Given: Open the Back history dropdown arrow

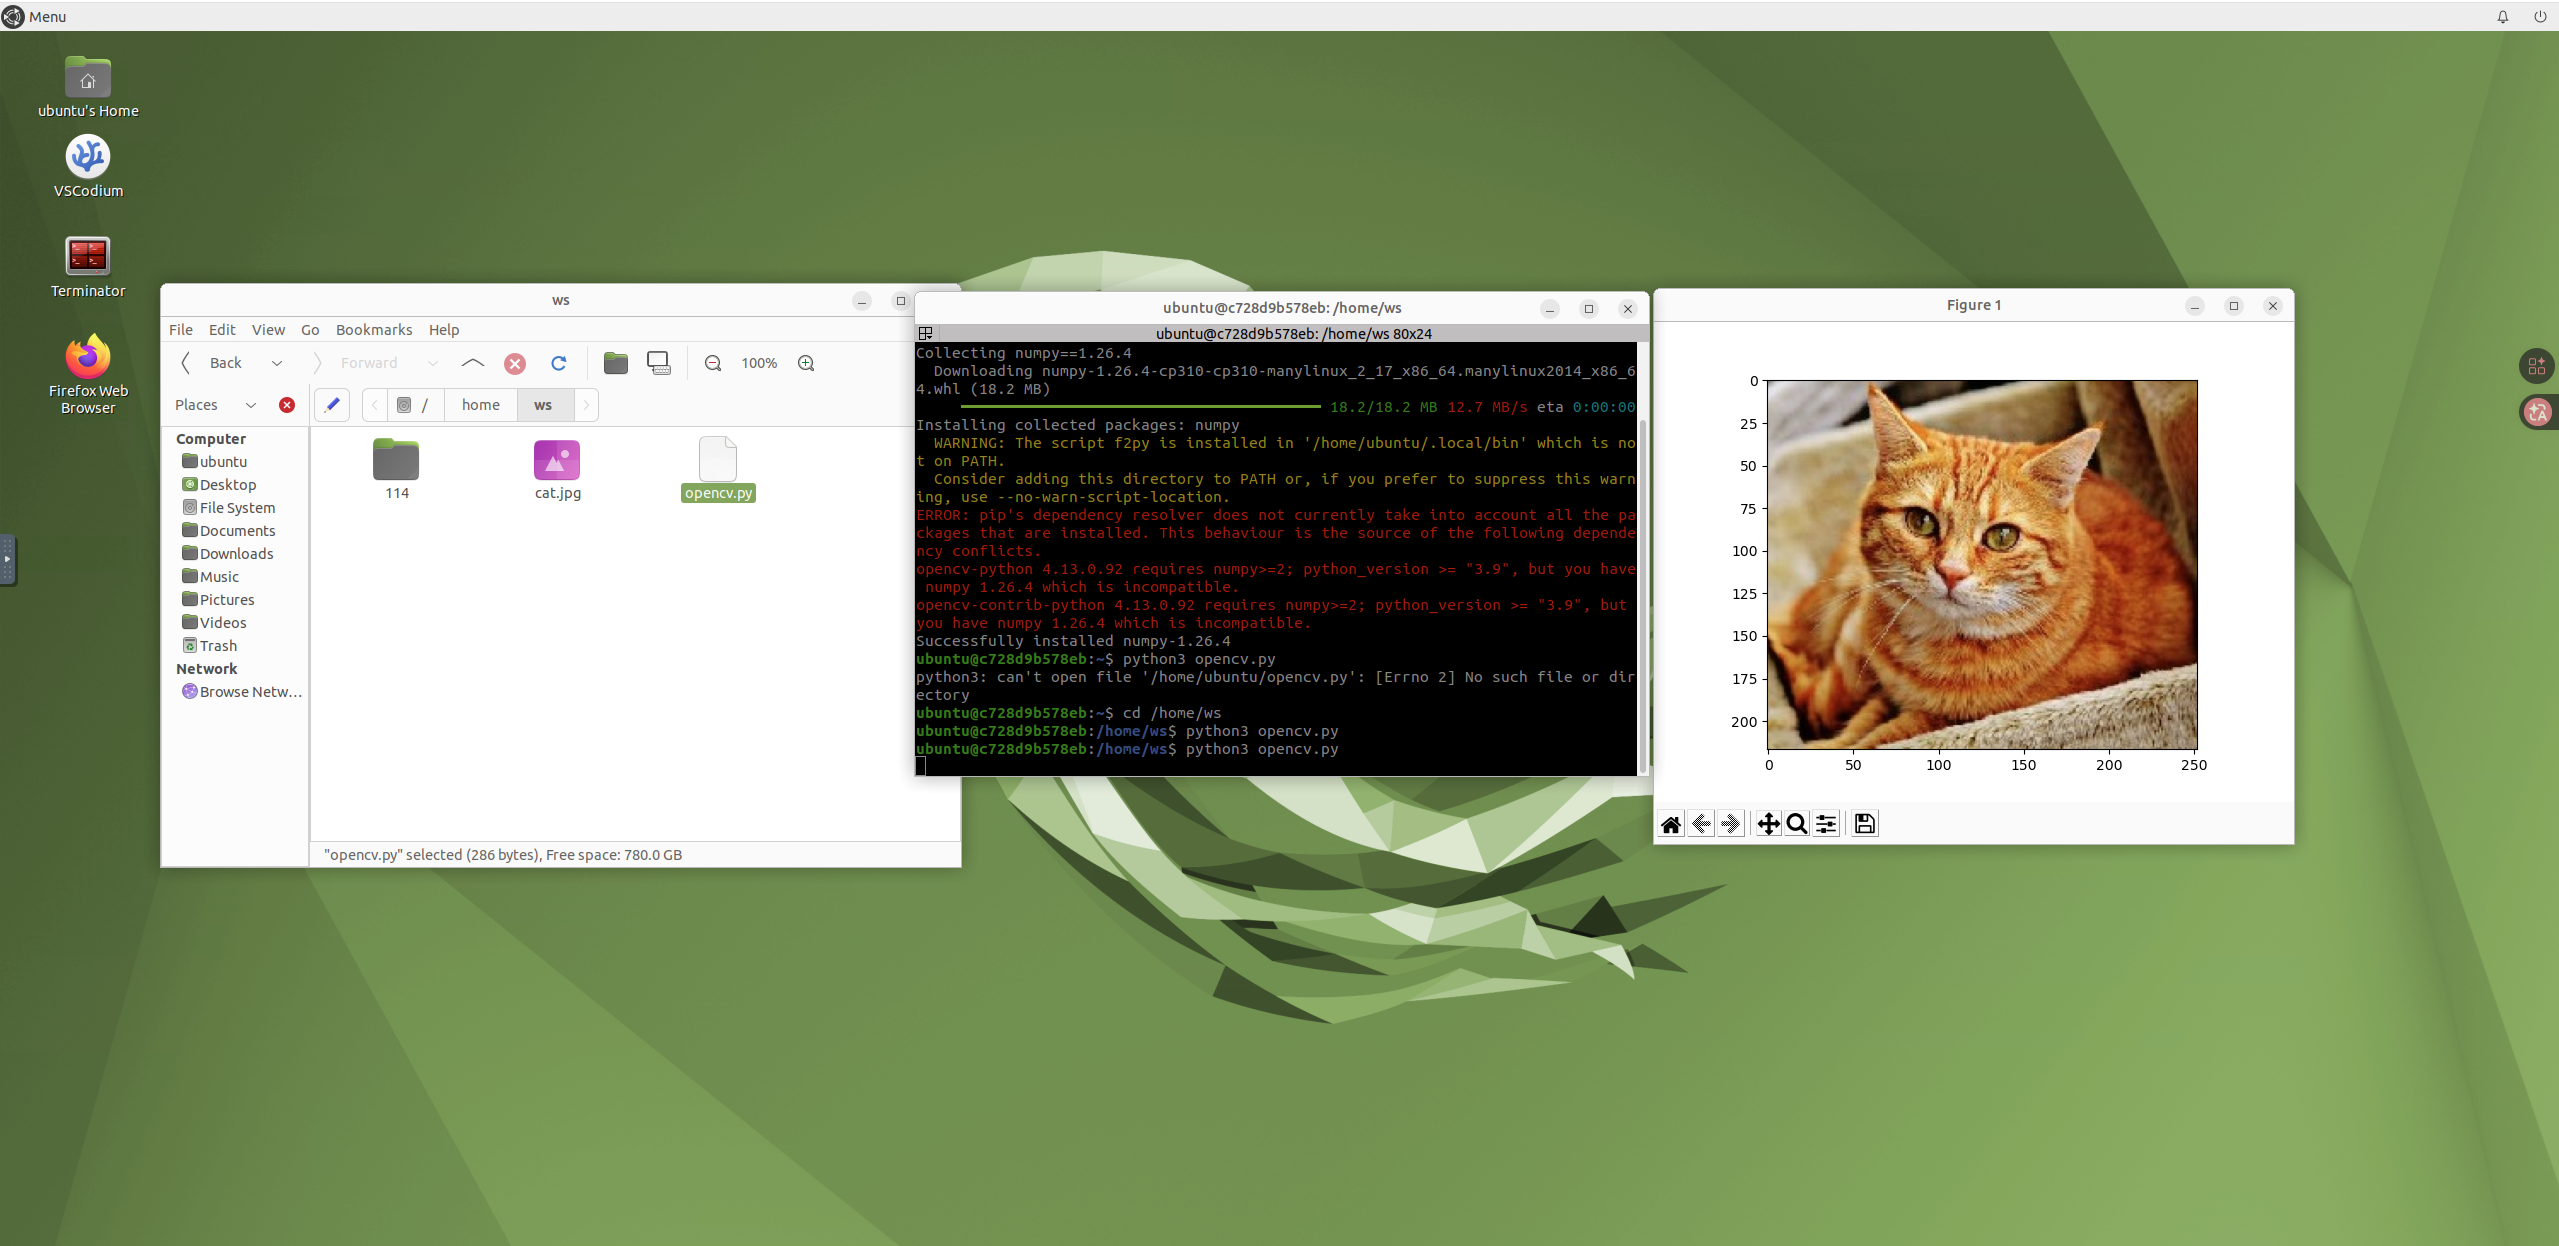Looking at the screenshot, I should point(277,363).
